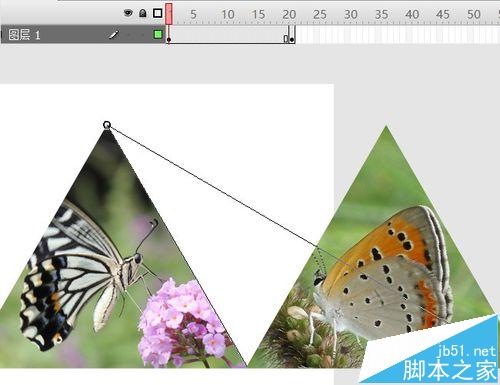The height and width of the screenshot is (385, 500).
Task: Click frame 5 on the timeline ruler
Action: tap(193, 14)
